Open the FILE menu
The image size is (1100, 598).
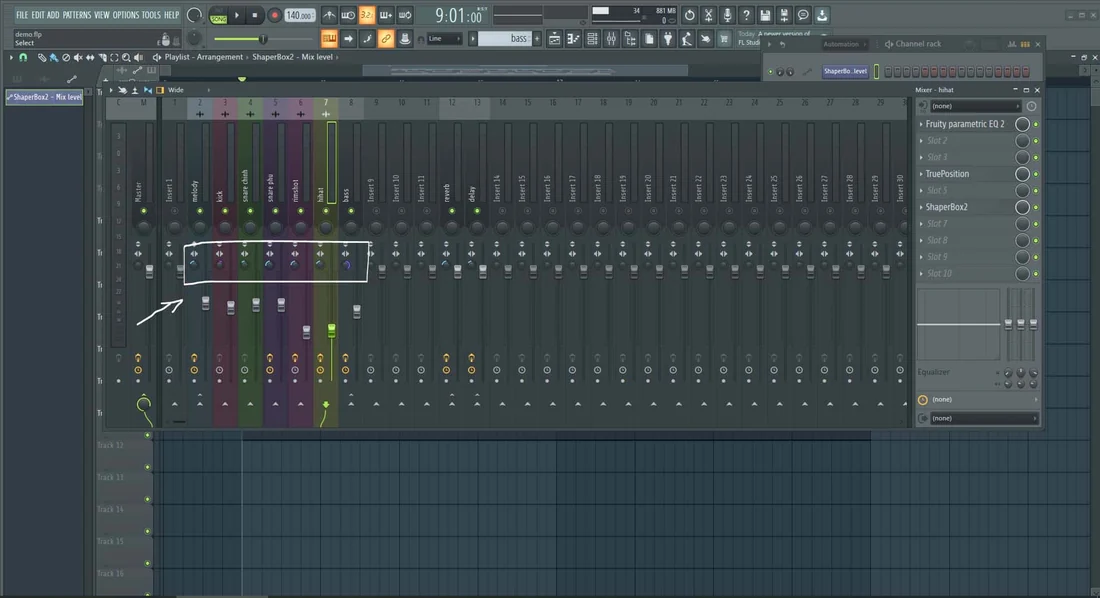click(22, 15)
